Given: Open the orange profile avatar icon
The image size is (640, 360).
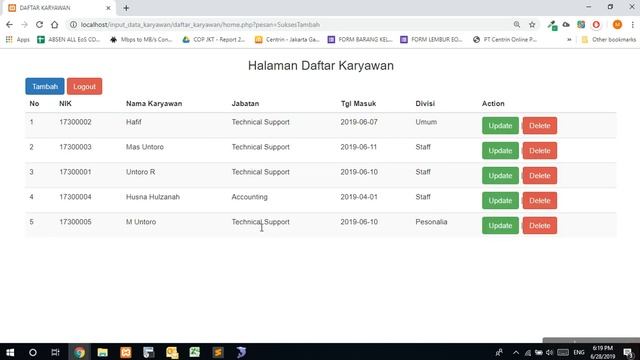Looking at the screenshot, I should coord(617,24).
